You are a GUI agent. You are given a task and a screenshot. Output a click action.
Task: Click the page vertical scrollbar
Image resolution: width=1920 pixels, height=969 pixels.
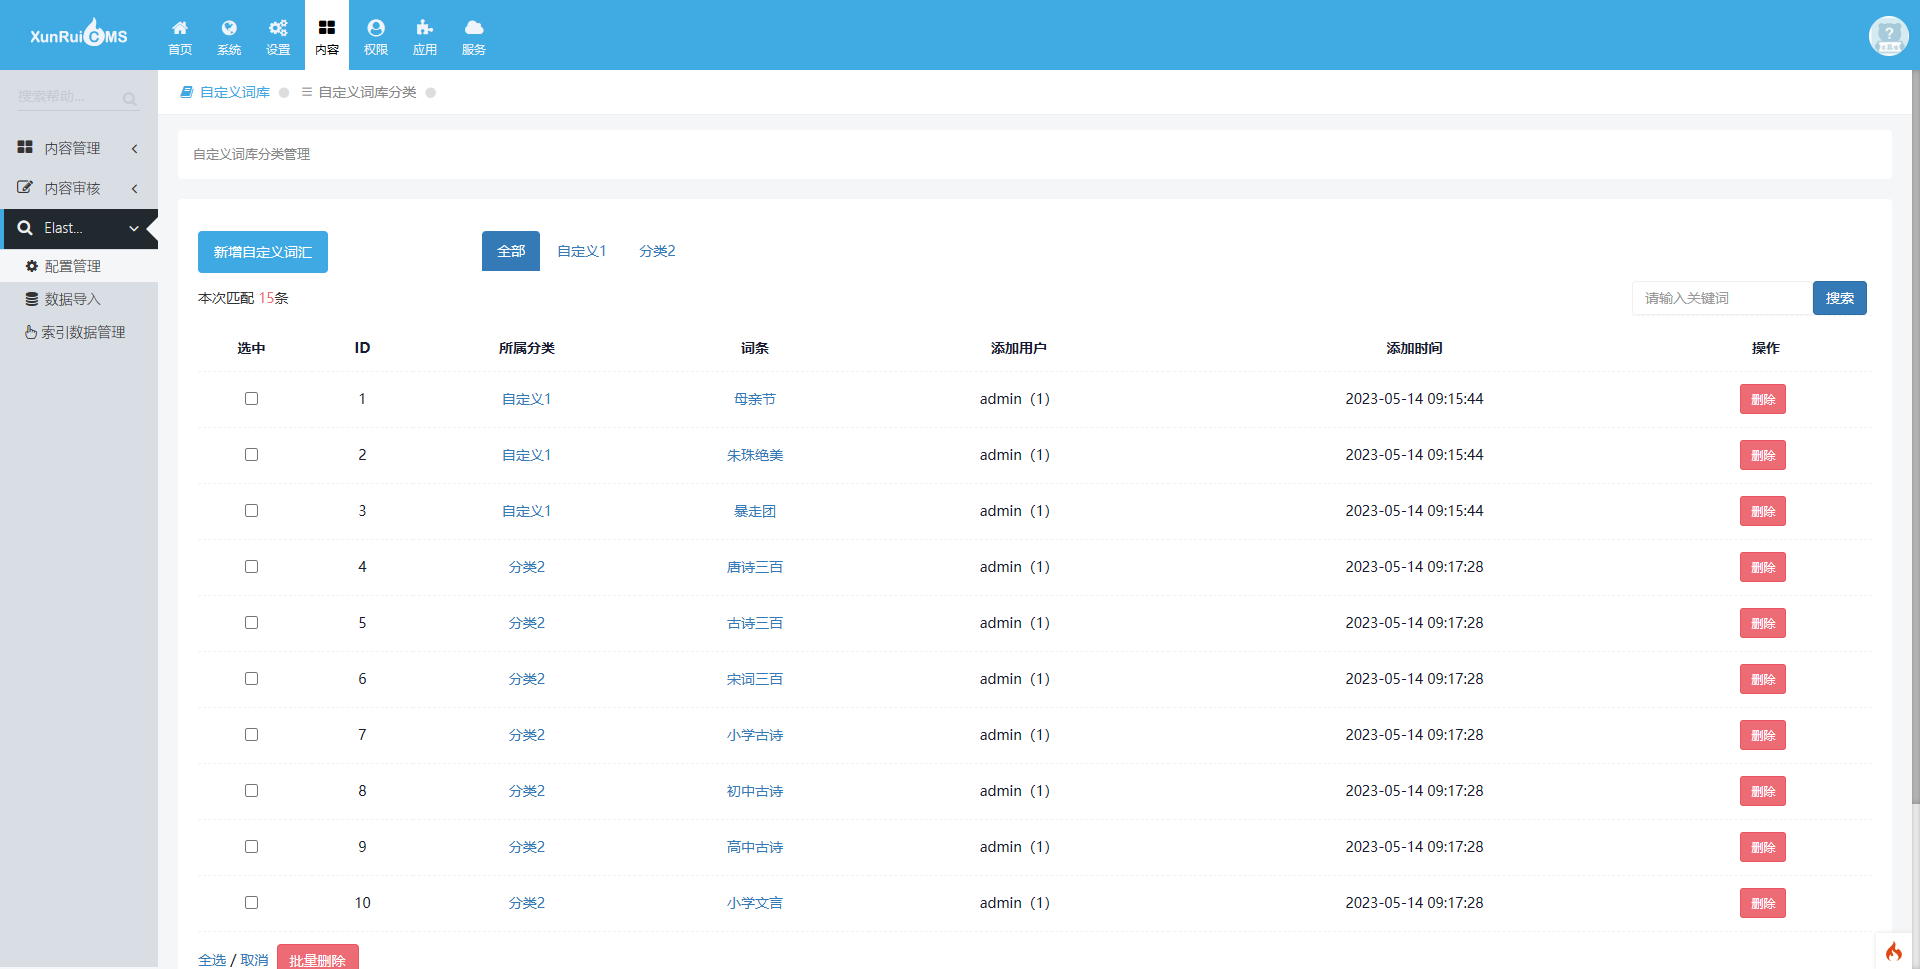point(1915,437)
